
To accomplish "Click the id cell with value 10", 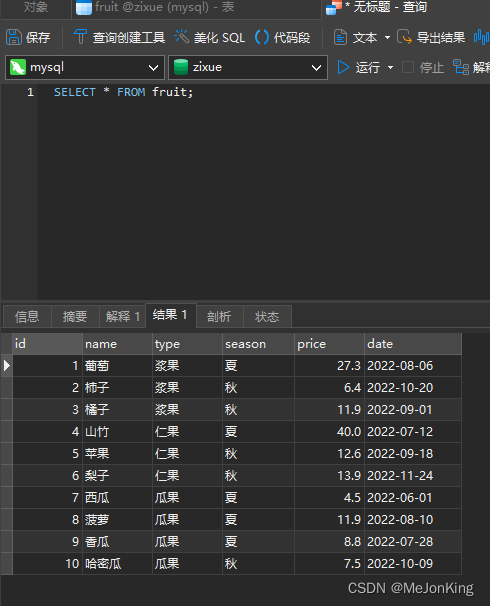I will point(48,564).
